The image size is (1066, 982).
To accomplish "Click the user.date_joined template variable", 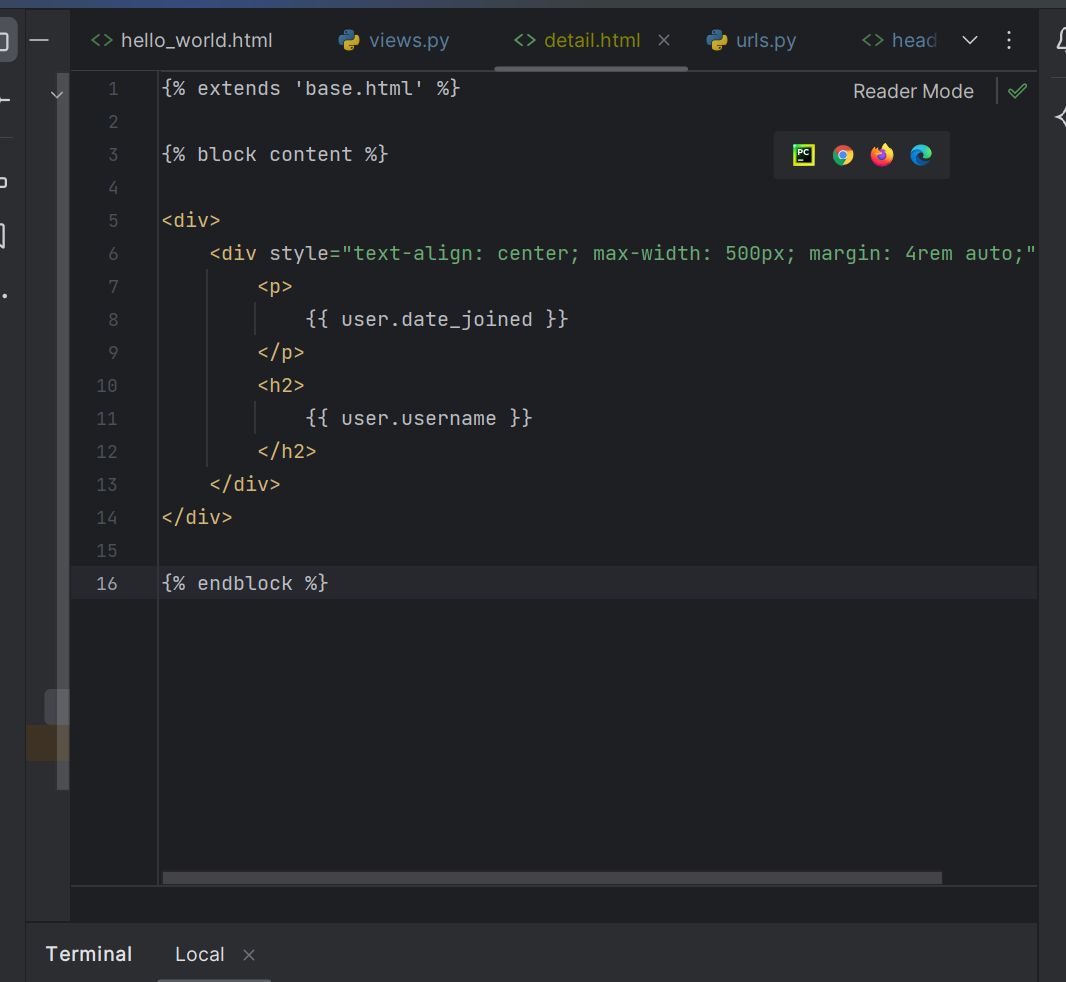I will (436, 319).
